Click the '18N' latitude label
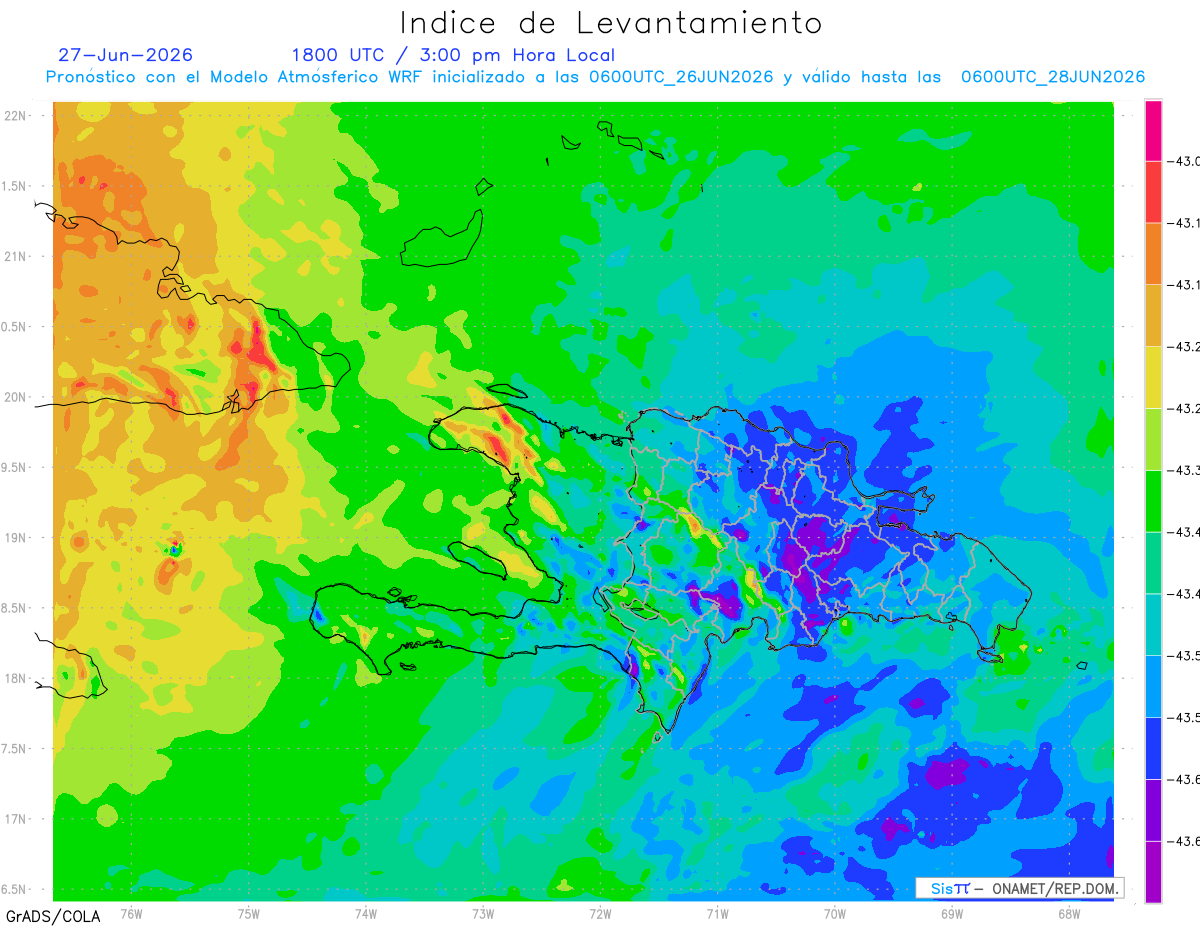The height and width of the screenshot is (927, 1200). tap(16, 678)
